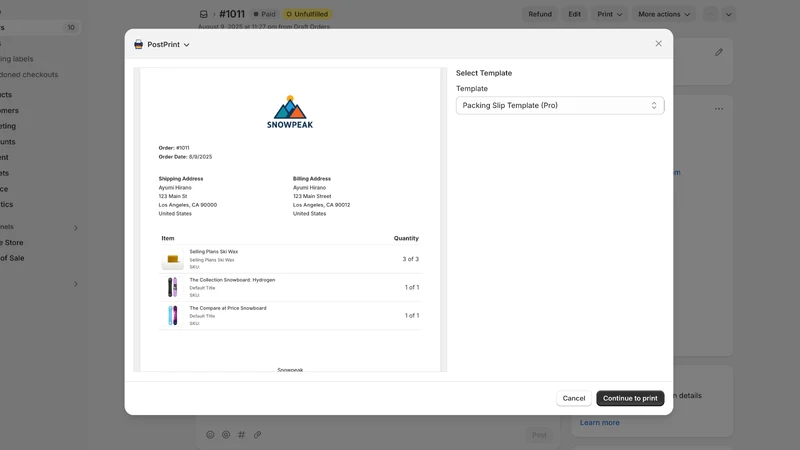Click the hashtag icon in comment box
800x450 pixels.
pos(241,435)
